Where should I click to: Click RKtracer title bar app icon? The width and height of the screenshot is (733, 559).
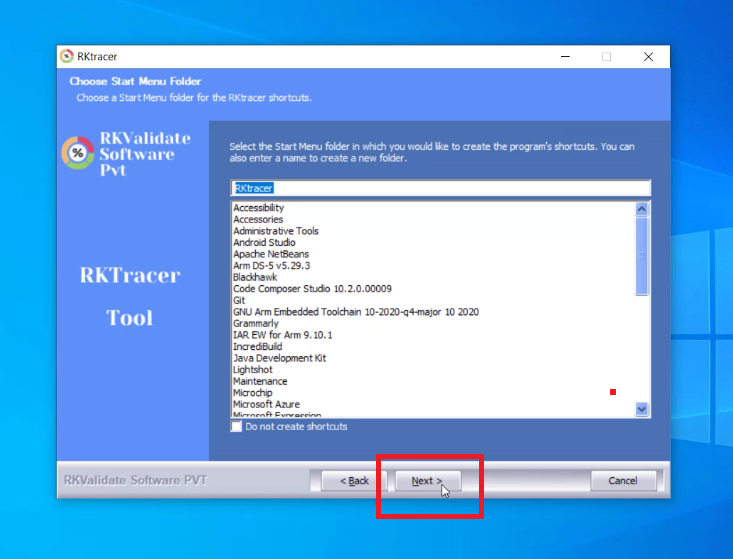tap(67, 57)
